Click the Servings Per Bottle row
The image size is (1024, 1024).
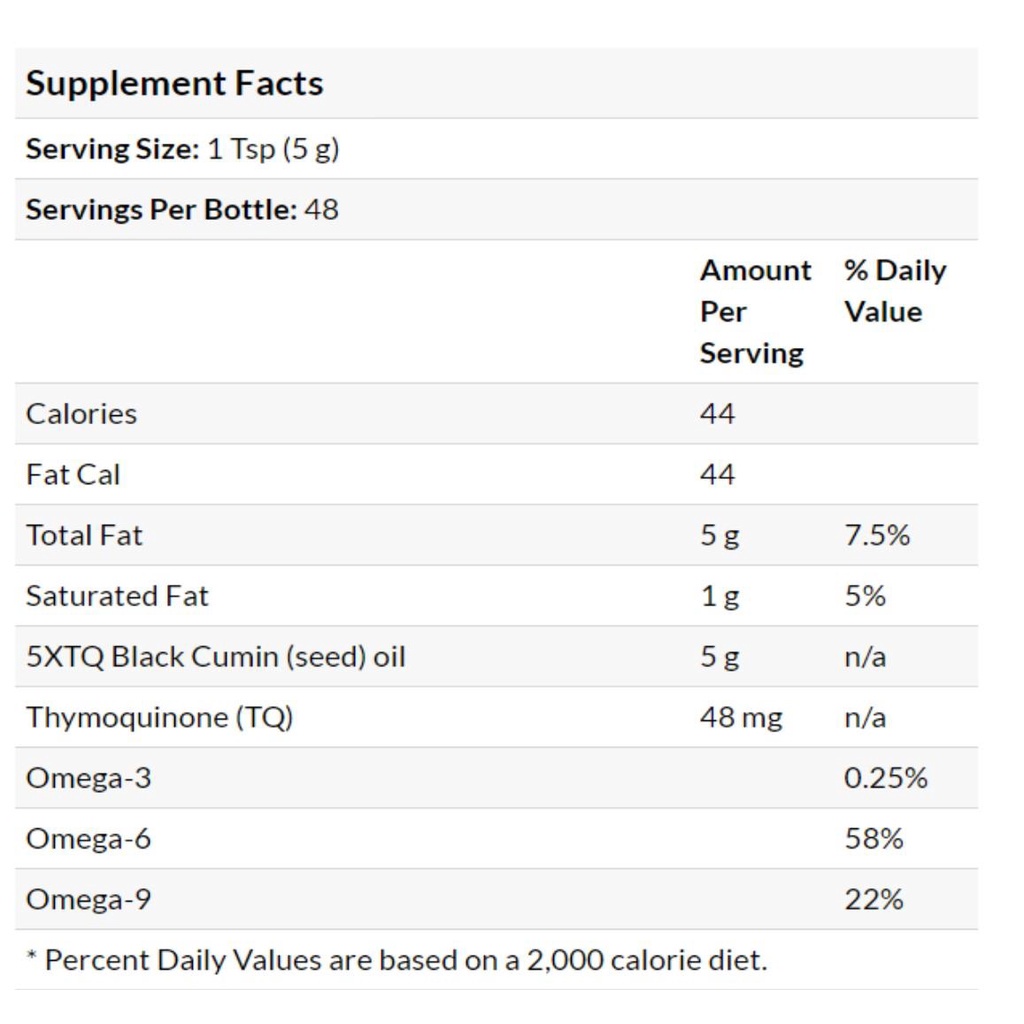pos(182,210)
